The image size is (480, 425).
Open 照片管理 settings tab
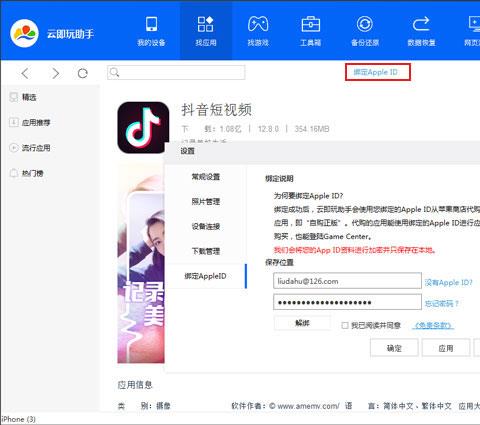tap(206, 201)
